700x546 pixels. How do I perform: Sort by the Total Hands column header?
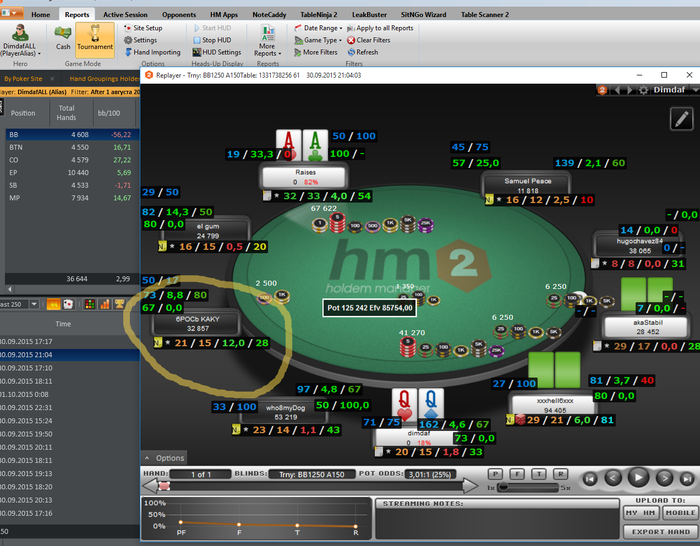(x=67, y=113)
